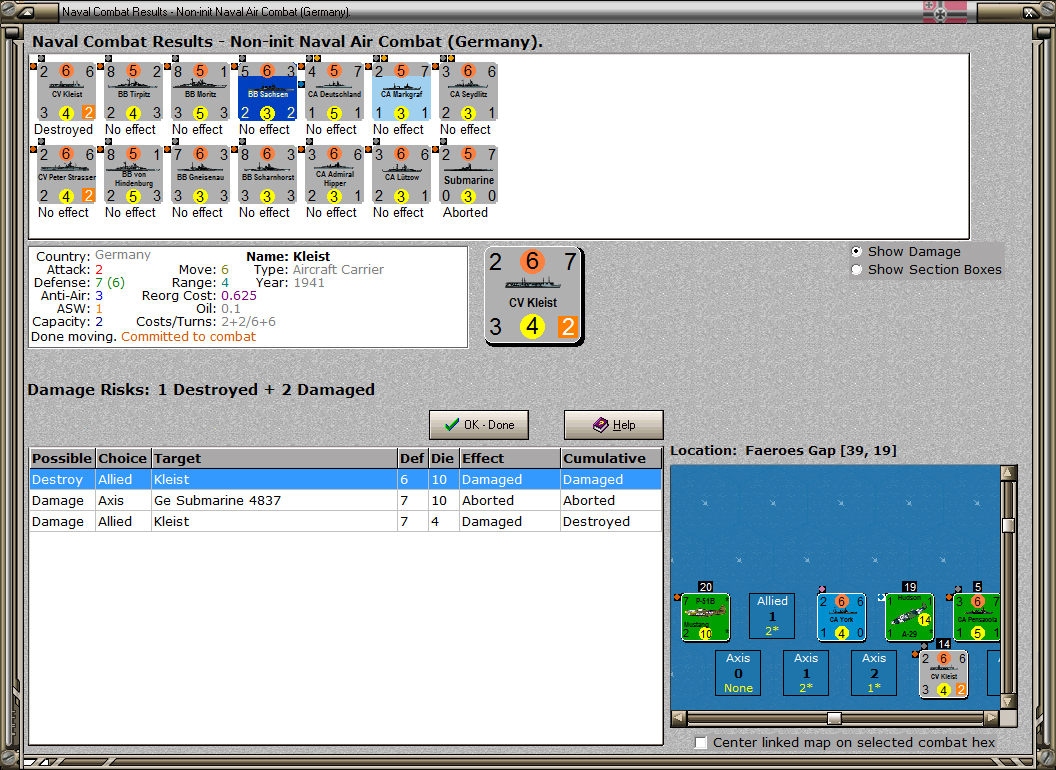Select the CA Lützow ship counter
1056x770 pixels.
[401, 174]
